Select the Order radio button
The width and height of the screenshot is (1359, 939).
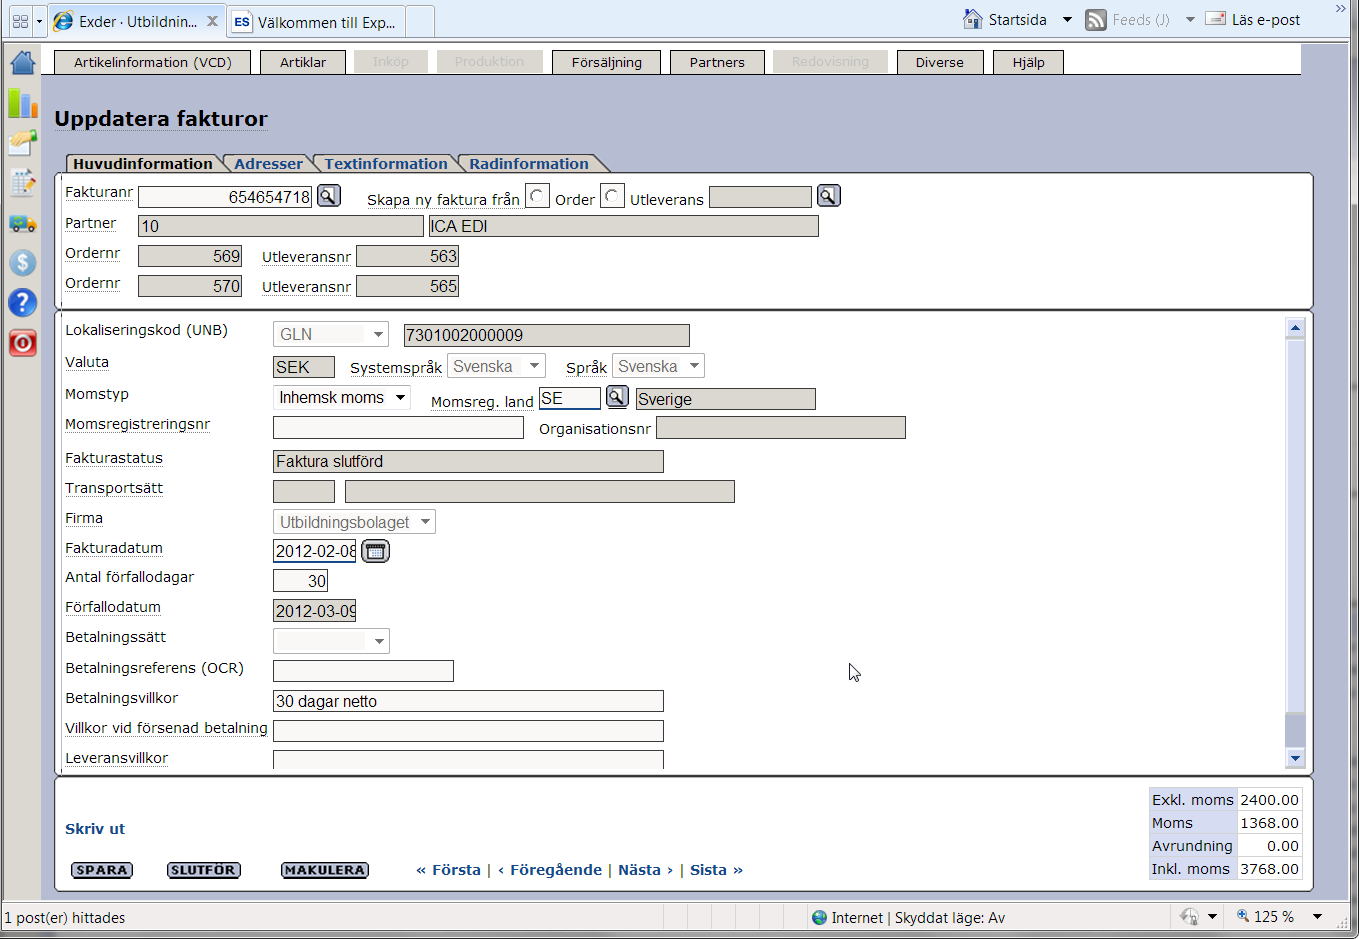(537, 196)
